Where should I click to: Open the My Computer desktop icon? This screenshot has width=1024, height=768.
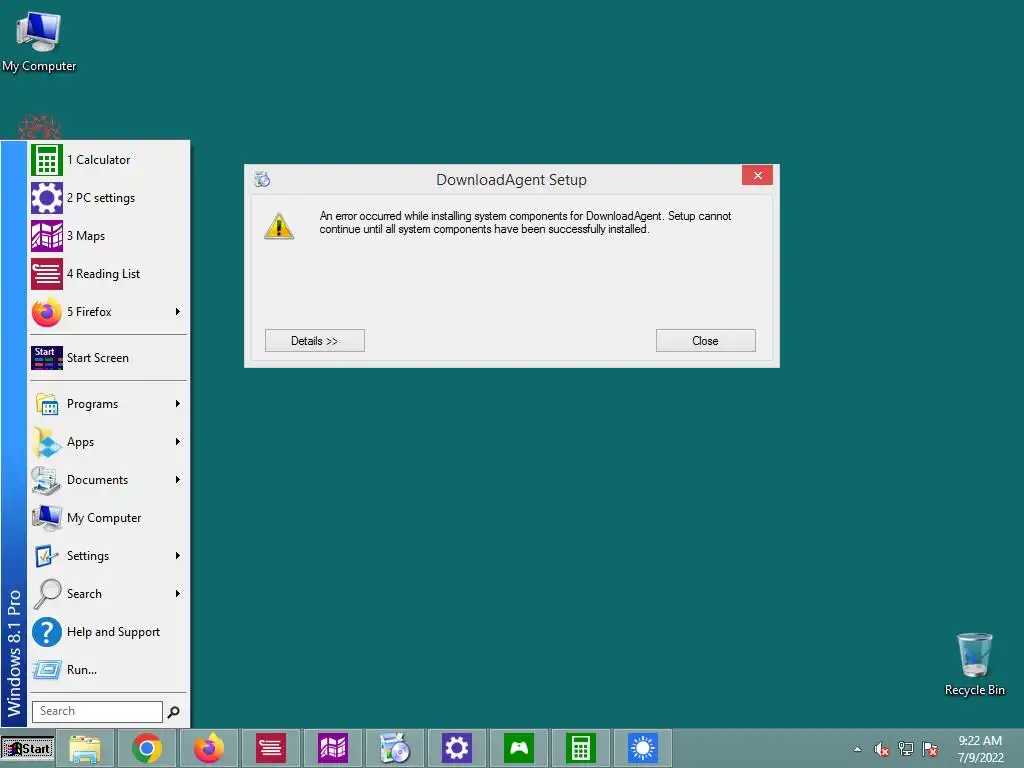coord(39,41)
